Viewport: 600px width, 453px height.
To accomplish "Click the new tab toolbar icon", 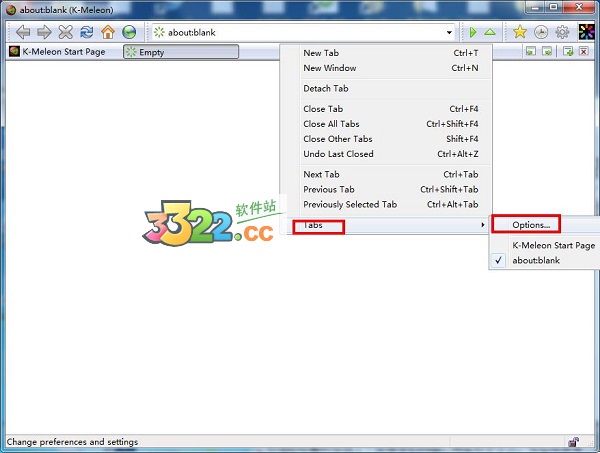I will point(568,51).
